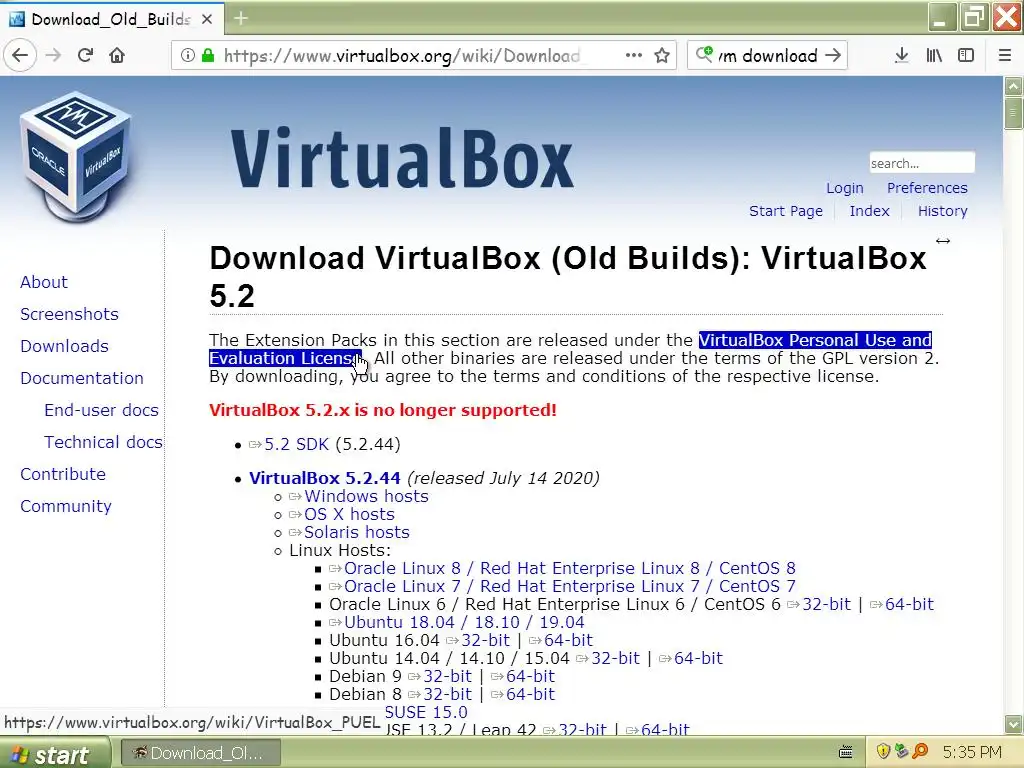
Task: Open the VirtualBox 5.2.44 link
Action: point(325,478)
